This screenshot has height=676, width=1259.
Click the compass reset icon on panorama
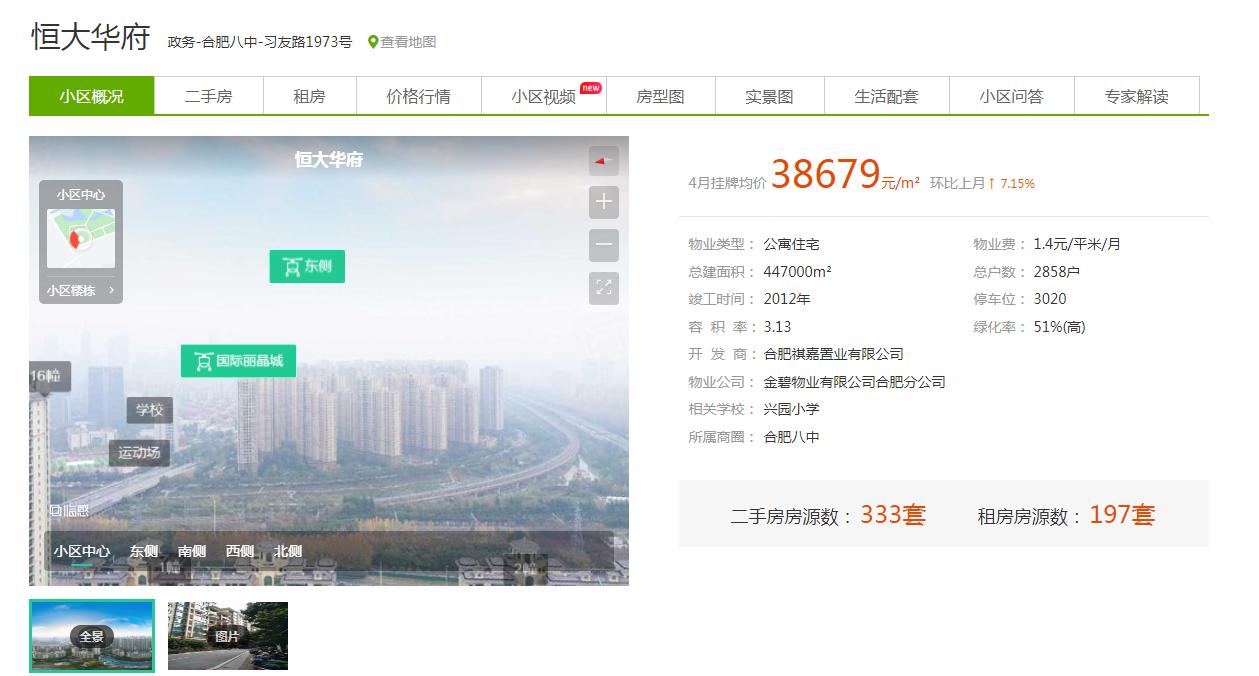click(x=603, y=160)
